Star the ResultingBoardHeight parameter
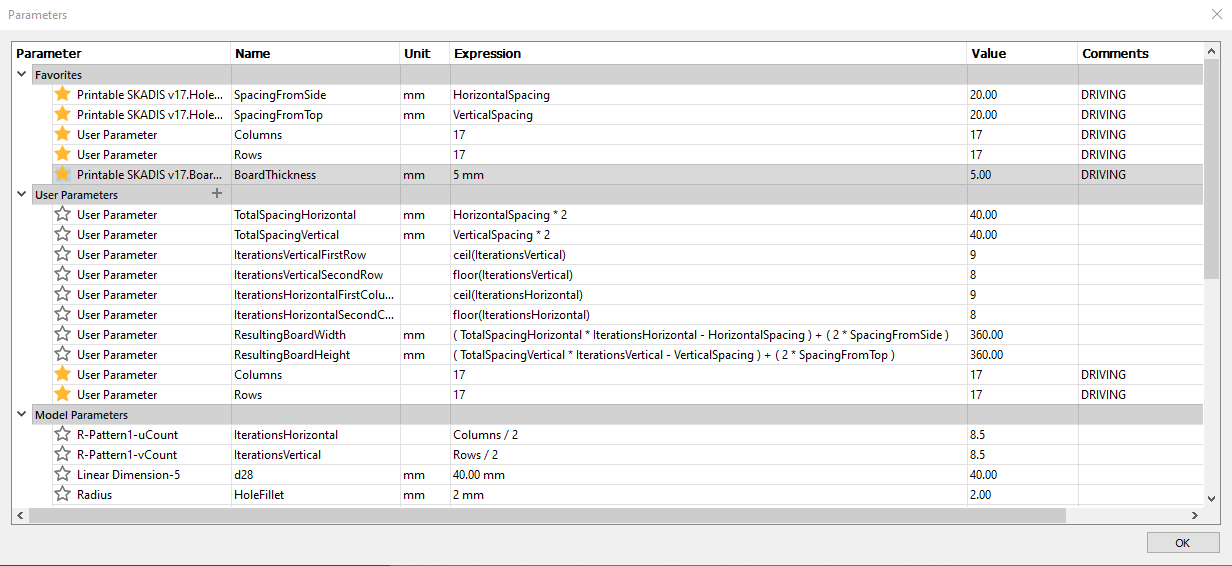 click(x=62, y=354)
